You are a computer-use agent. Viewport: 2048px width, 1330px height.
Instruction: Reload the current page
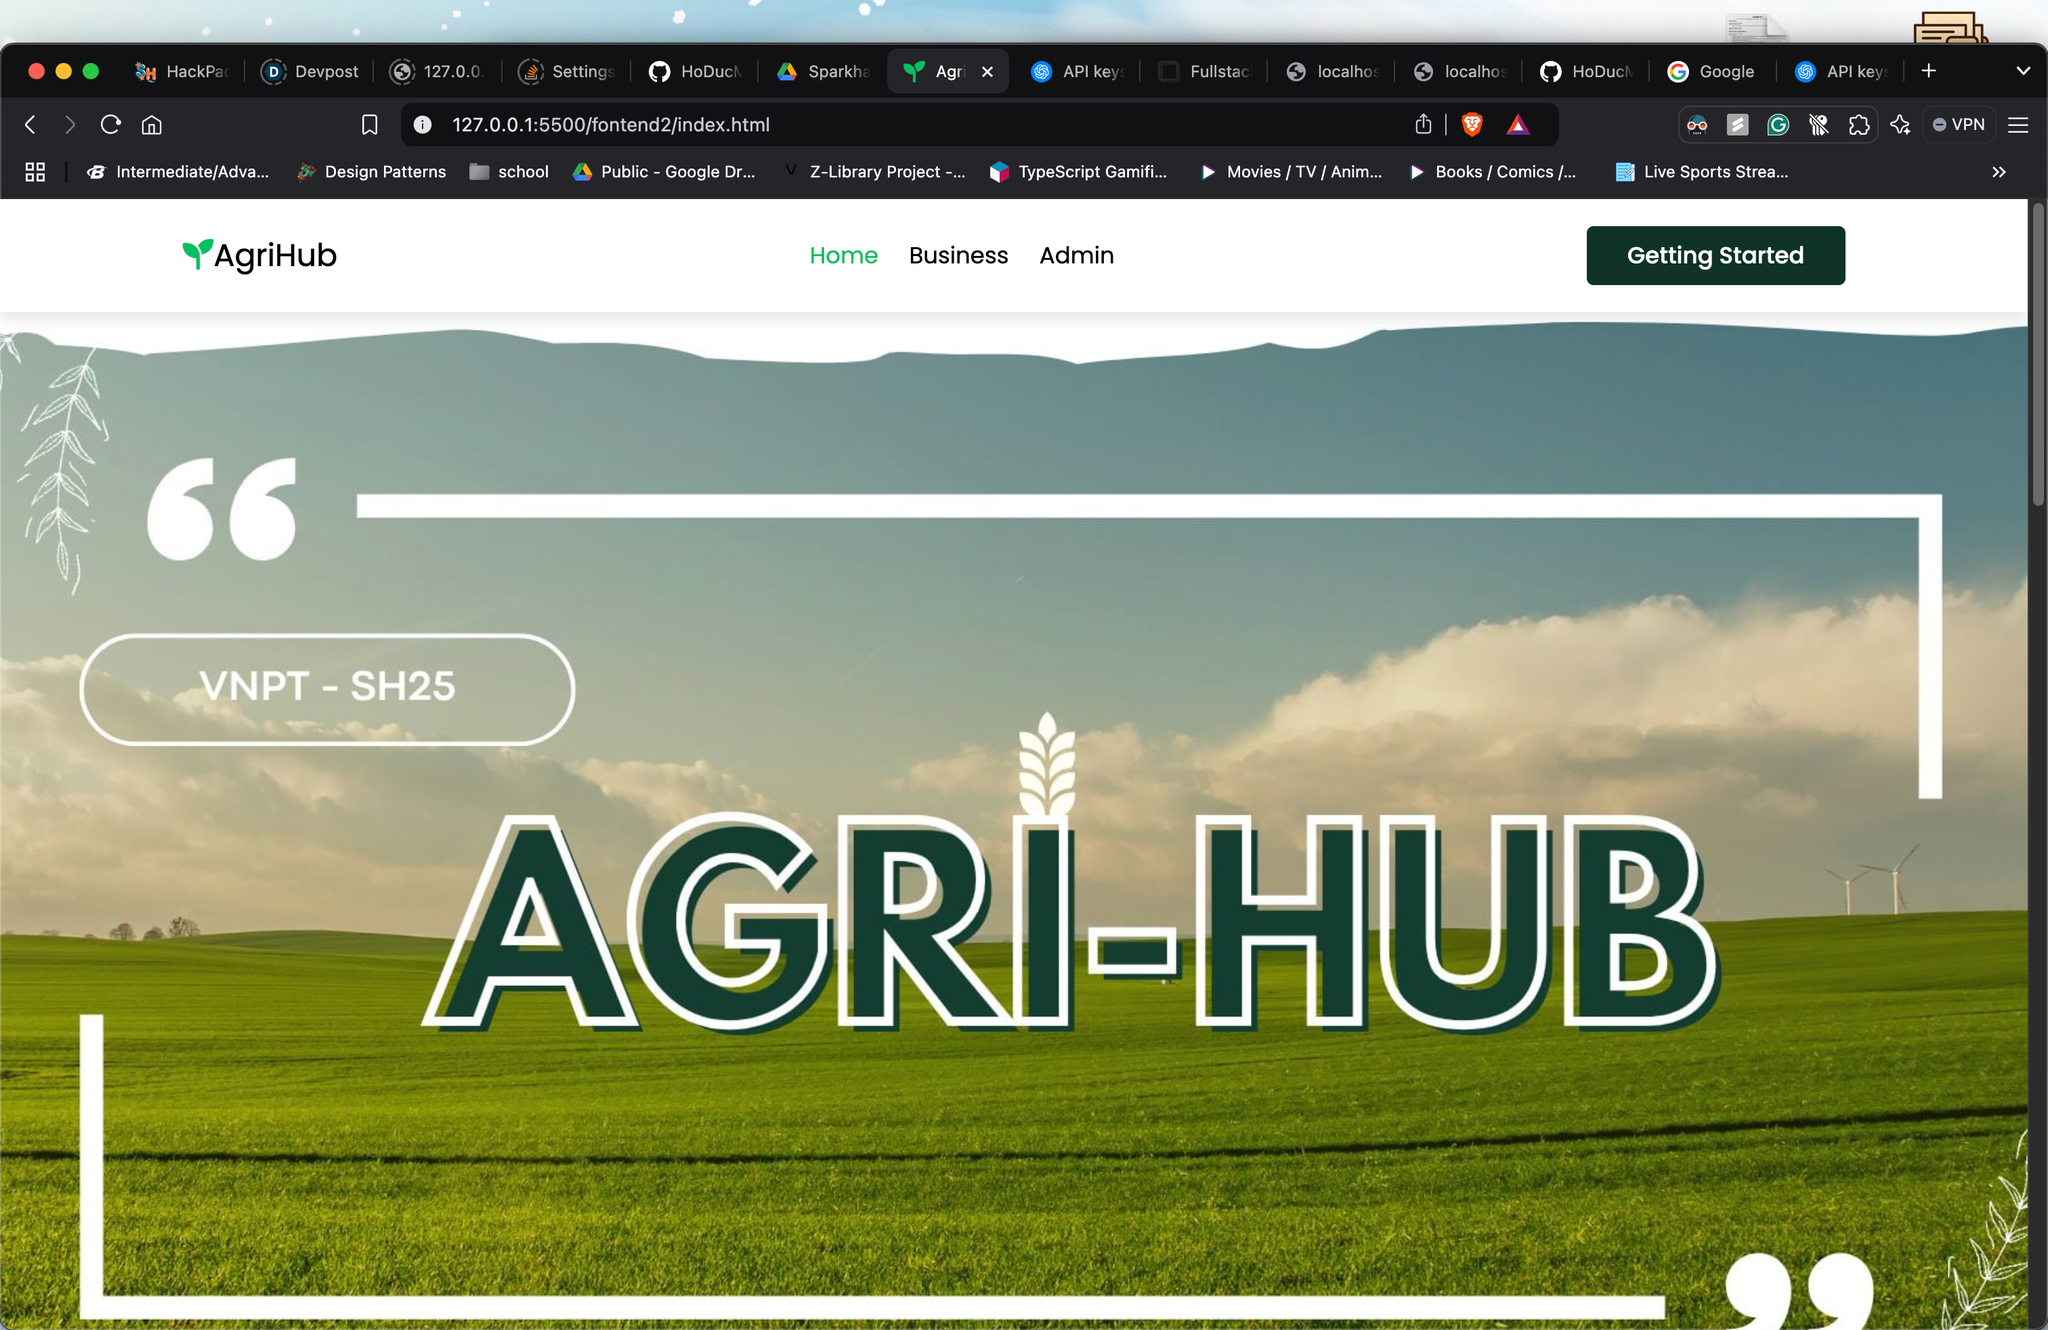(111, 125)
